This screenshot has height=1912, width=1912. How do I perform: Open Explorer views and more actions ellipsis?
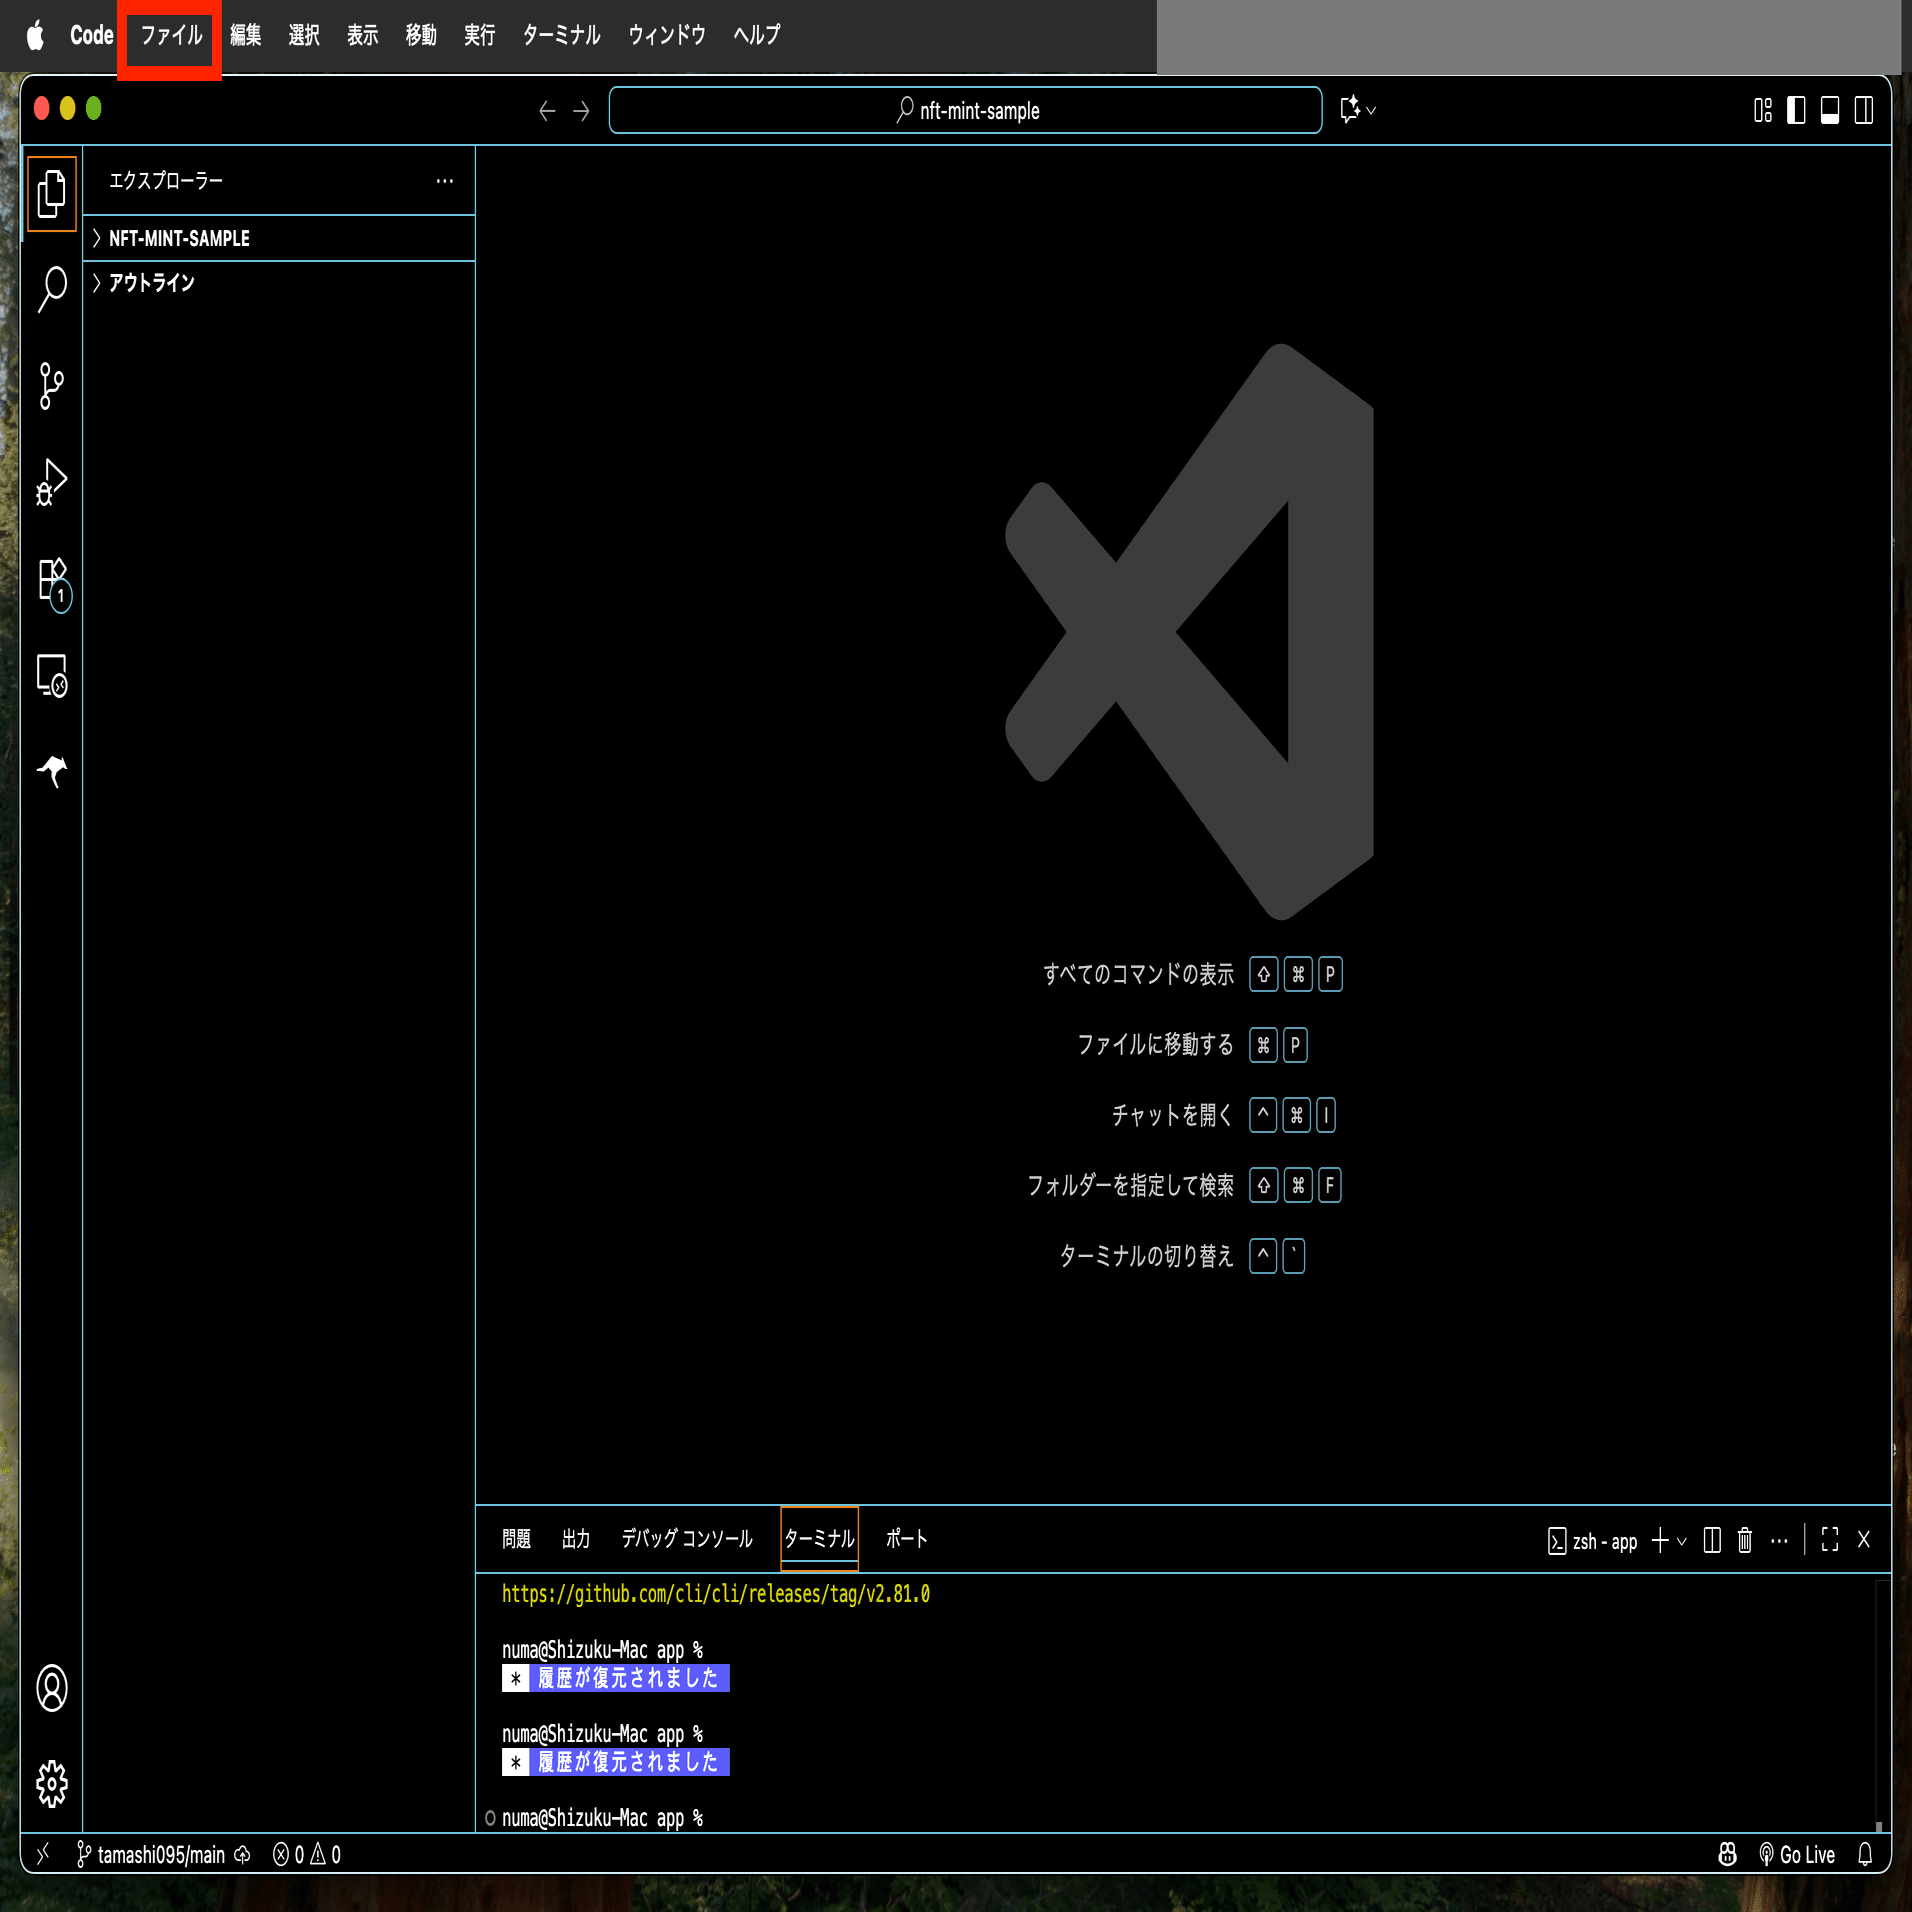point(445,181)
